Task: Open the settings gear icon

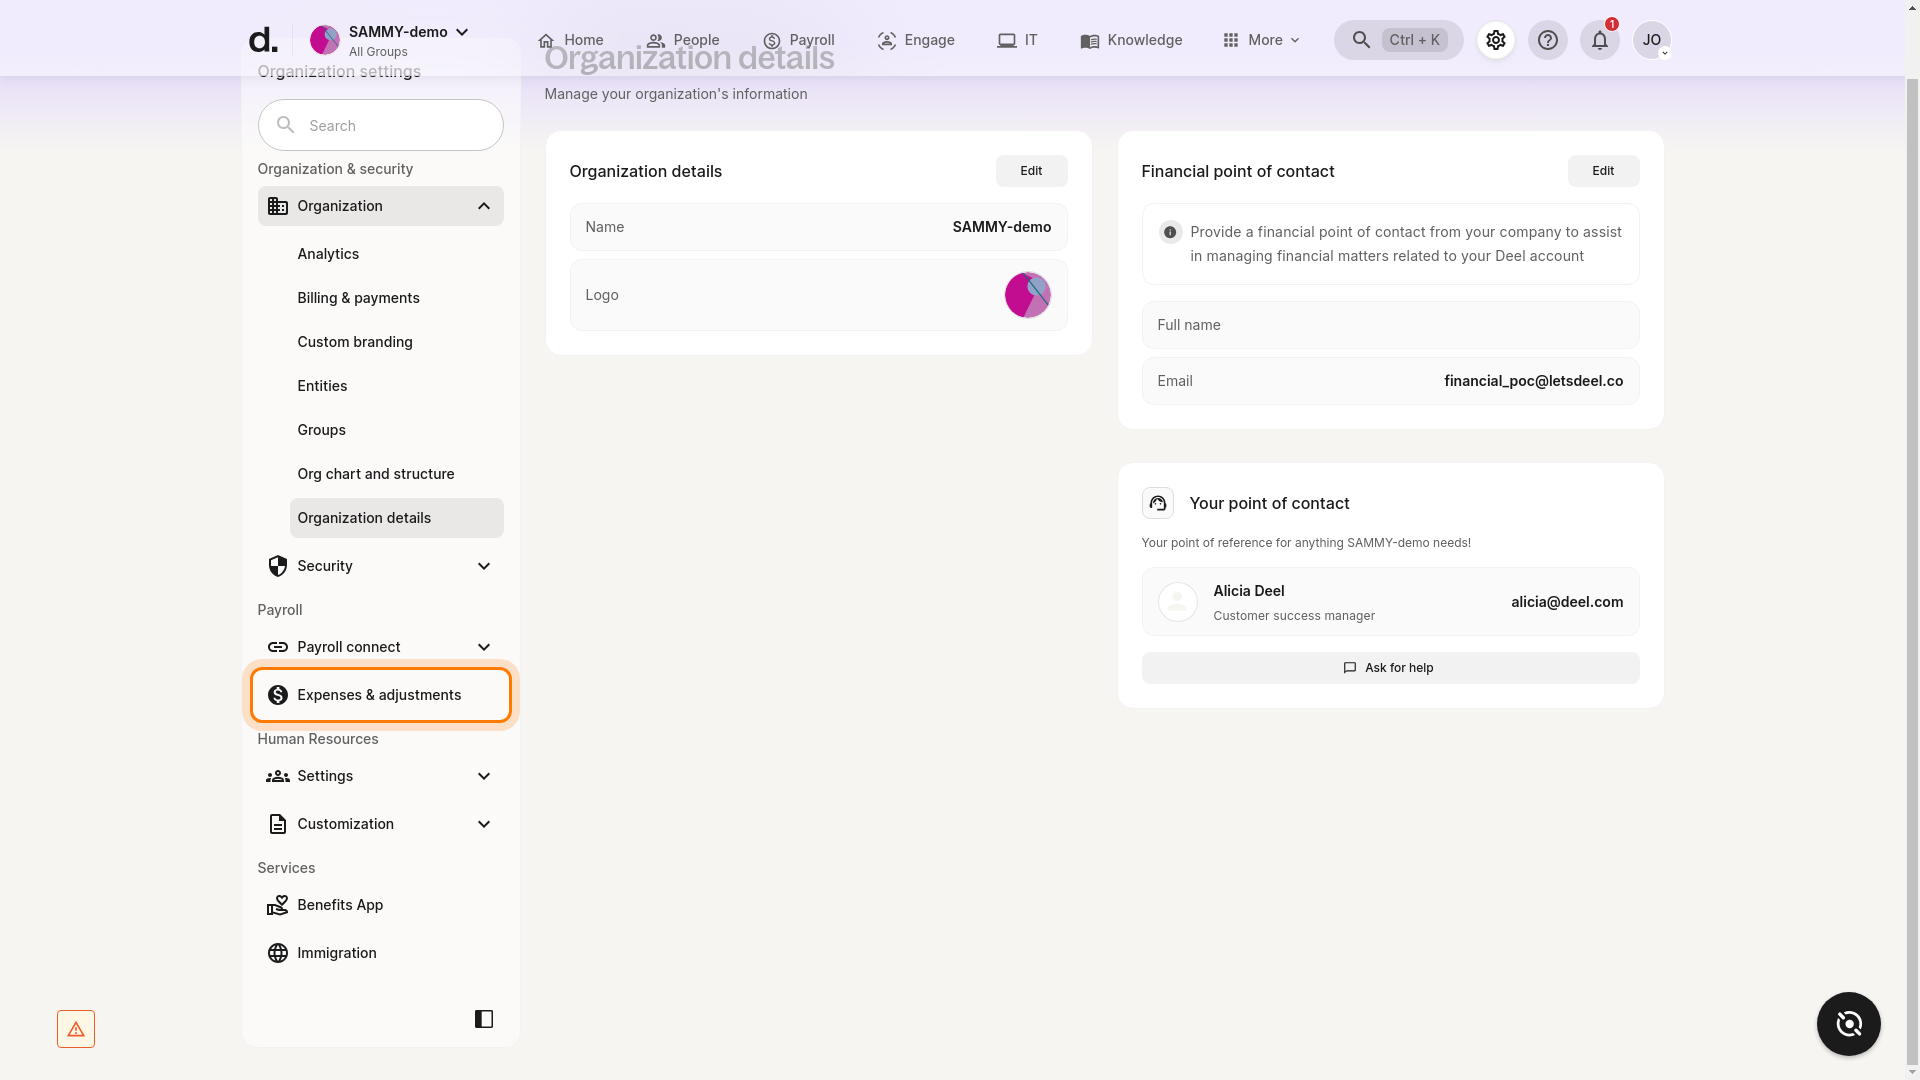Action: pos(1495,40)
